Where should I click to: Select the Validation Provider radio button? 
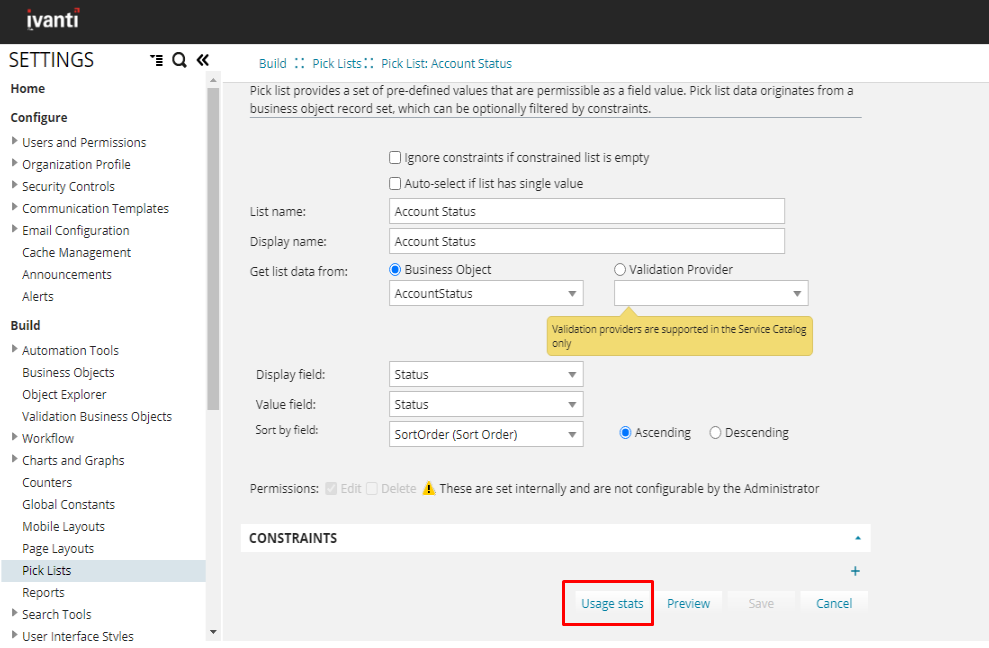pos(620,269)
